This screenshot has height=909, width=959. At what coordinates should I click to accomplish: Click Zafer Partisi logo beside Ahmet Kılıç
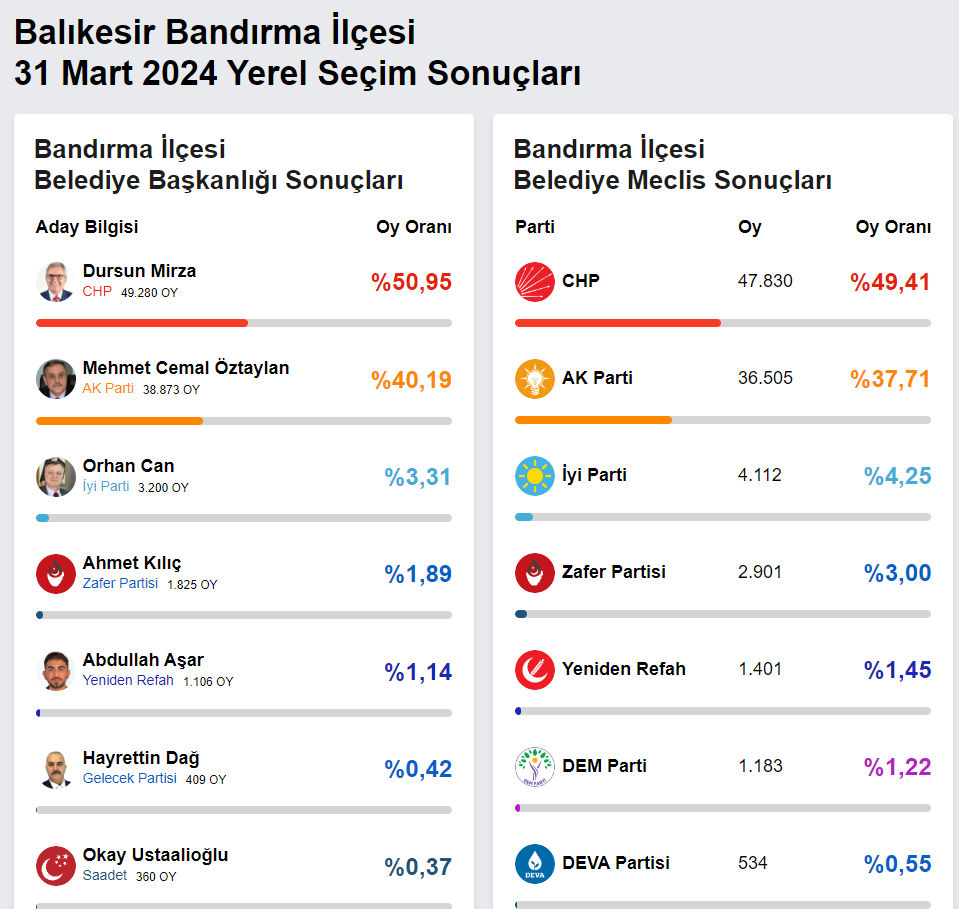coord(56,574)
